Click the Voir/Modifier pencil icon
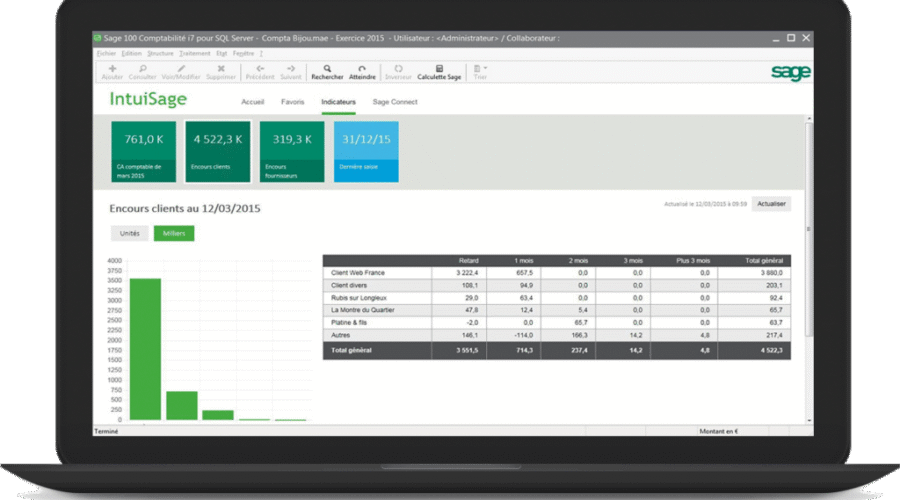The image size is (900, 500). (x=181, y=68)
